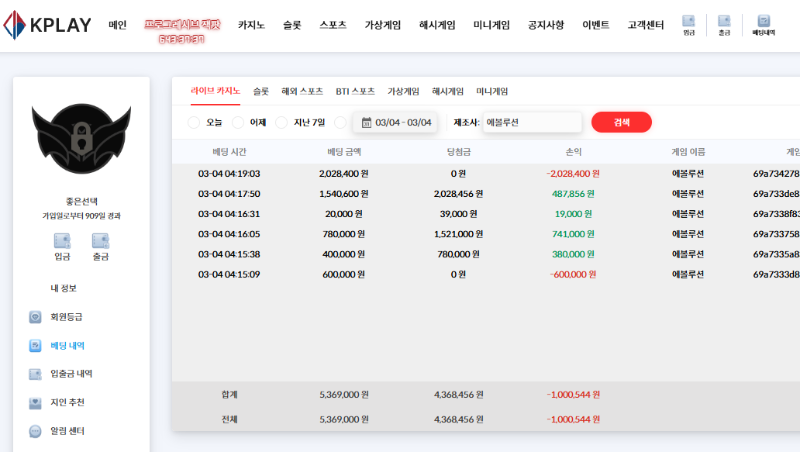800x452 pixels.
Task: Click the 출금 wallet icon under profile
Action: click(x=100, y=245)
